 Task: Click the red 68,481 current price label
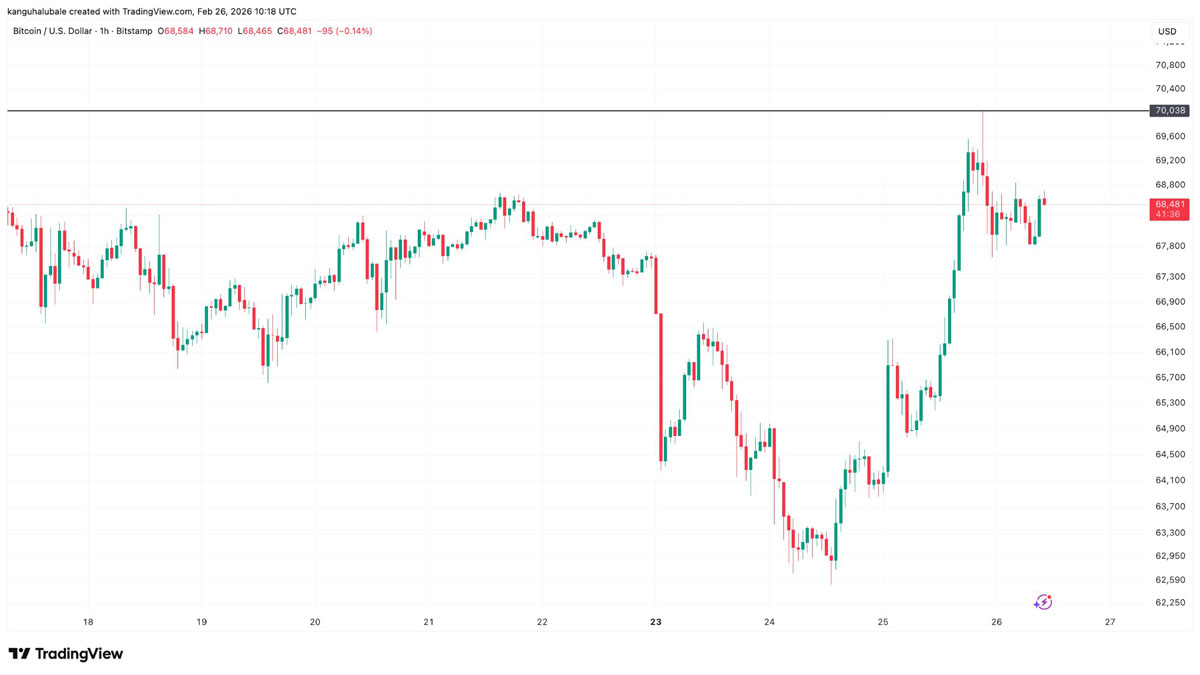pos(1169,204)
